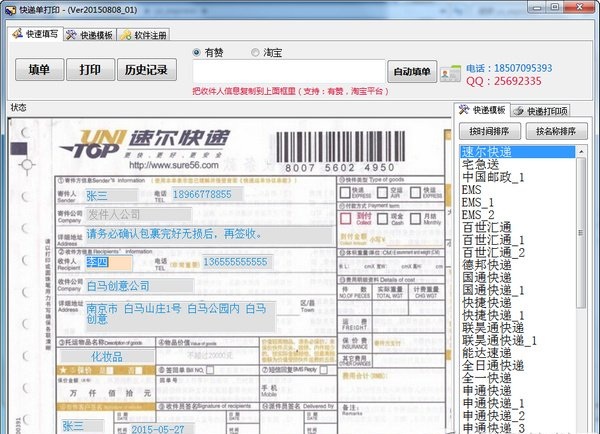600x434 pixels.
Task: Click the 自动填单 auto-fill button
Action: [x=412, y=72]
